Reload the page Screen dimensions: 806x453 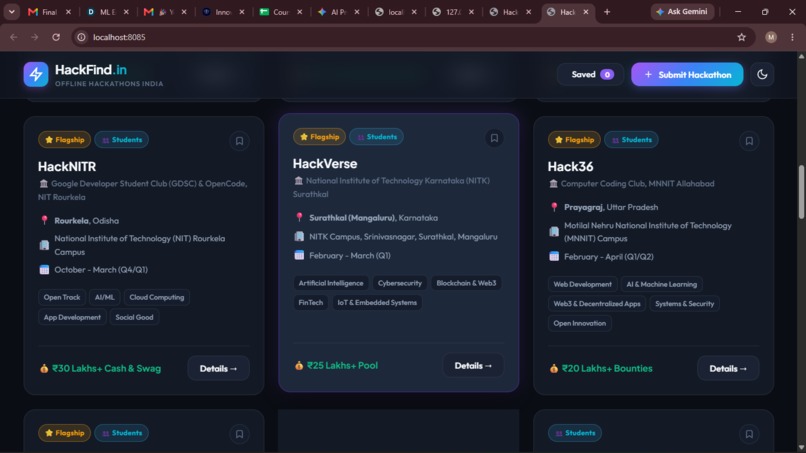pyautogui.click(x=56, y=37)
